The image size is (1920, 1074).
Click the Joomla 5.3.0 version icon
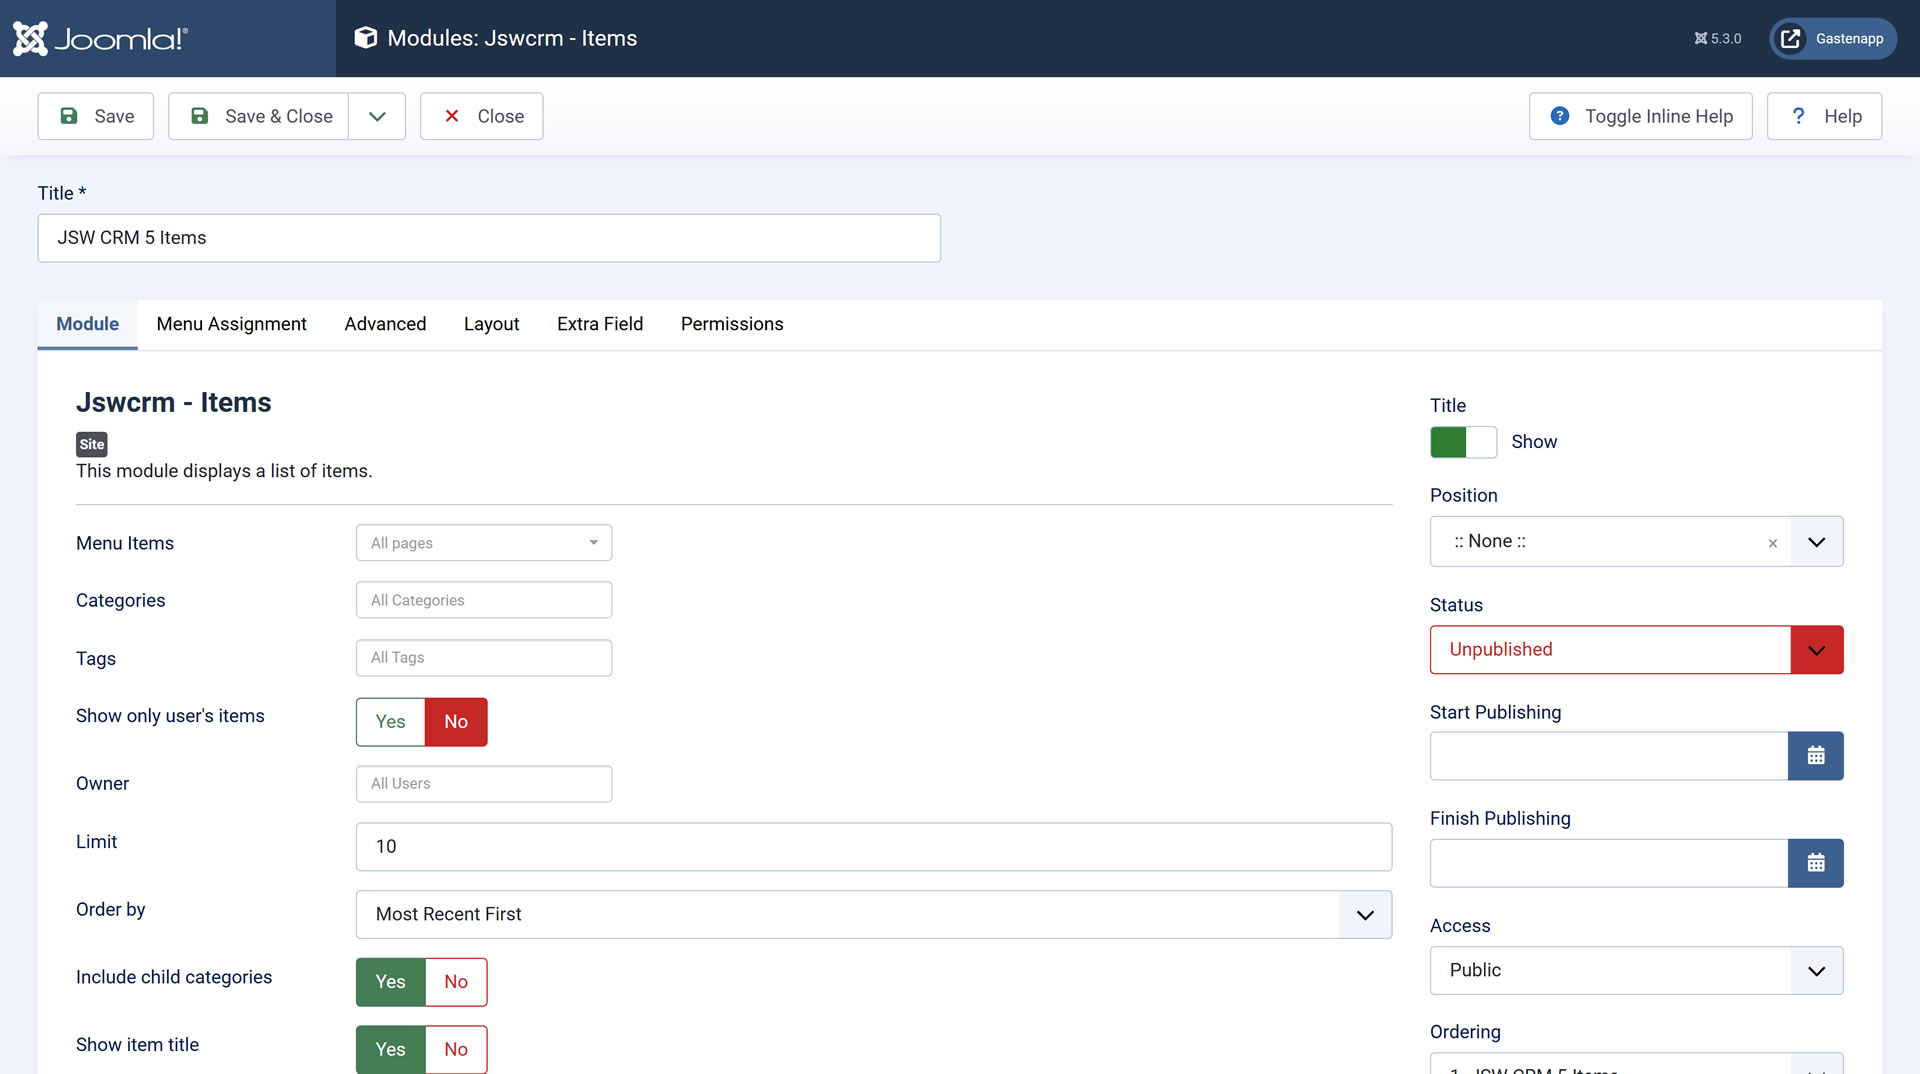click(1700, 39)
